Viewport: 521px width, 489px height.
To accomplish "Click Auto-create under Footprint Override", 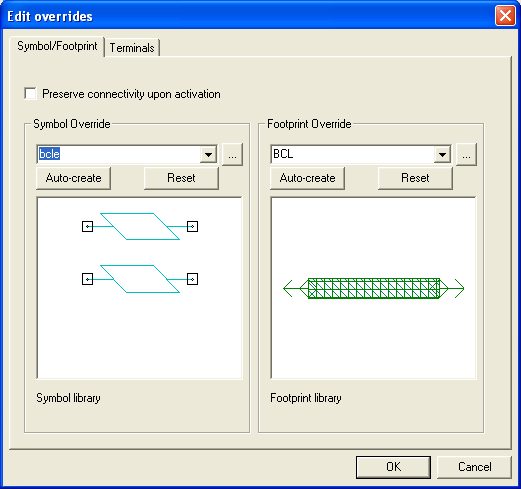I will pos(307,178).
